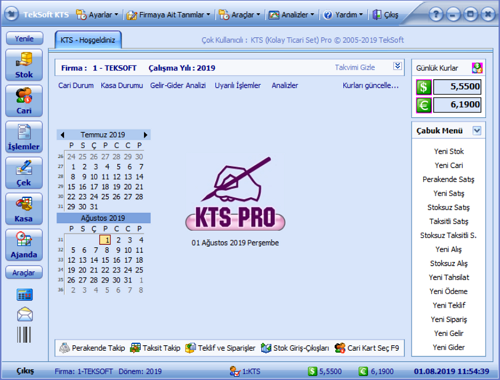Open the Çek module
Screen dimensions: 500x380
click(24, 173)
